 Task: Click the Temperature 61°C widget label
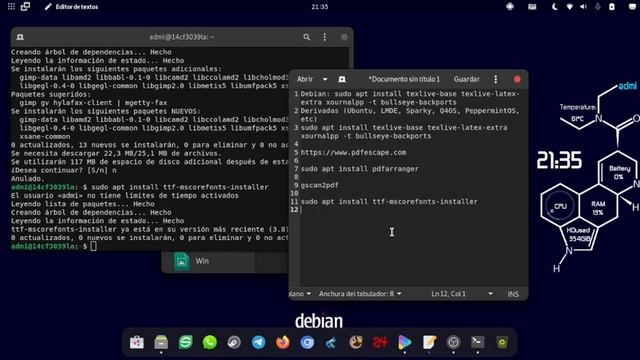pyautogui.click(x=578, y=113)
